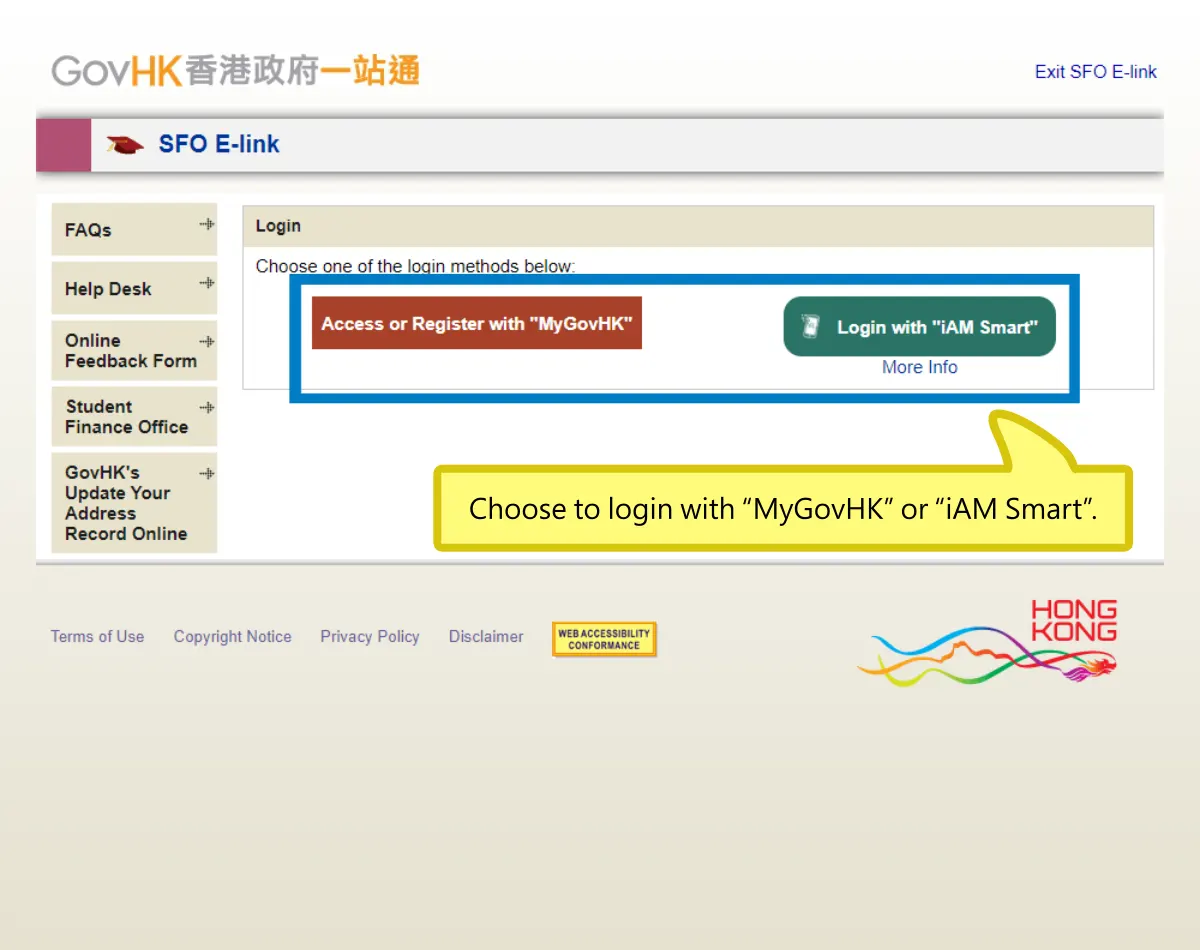Select FAQs in the sidebar menu
The height and width of the screenshot is (950, 1200).
click(88, 229)
